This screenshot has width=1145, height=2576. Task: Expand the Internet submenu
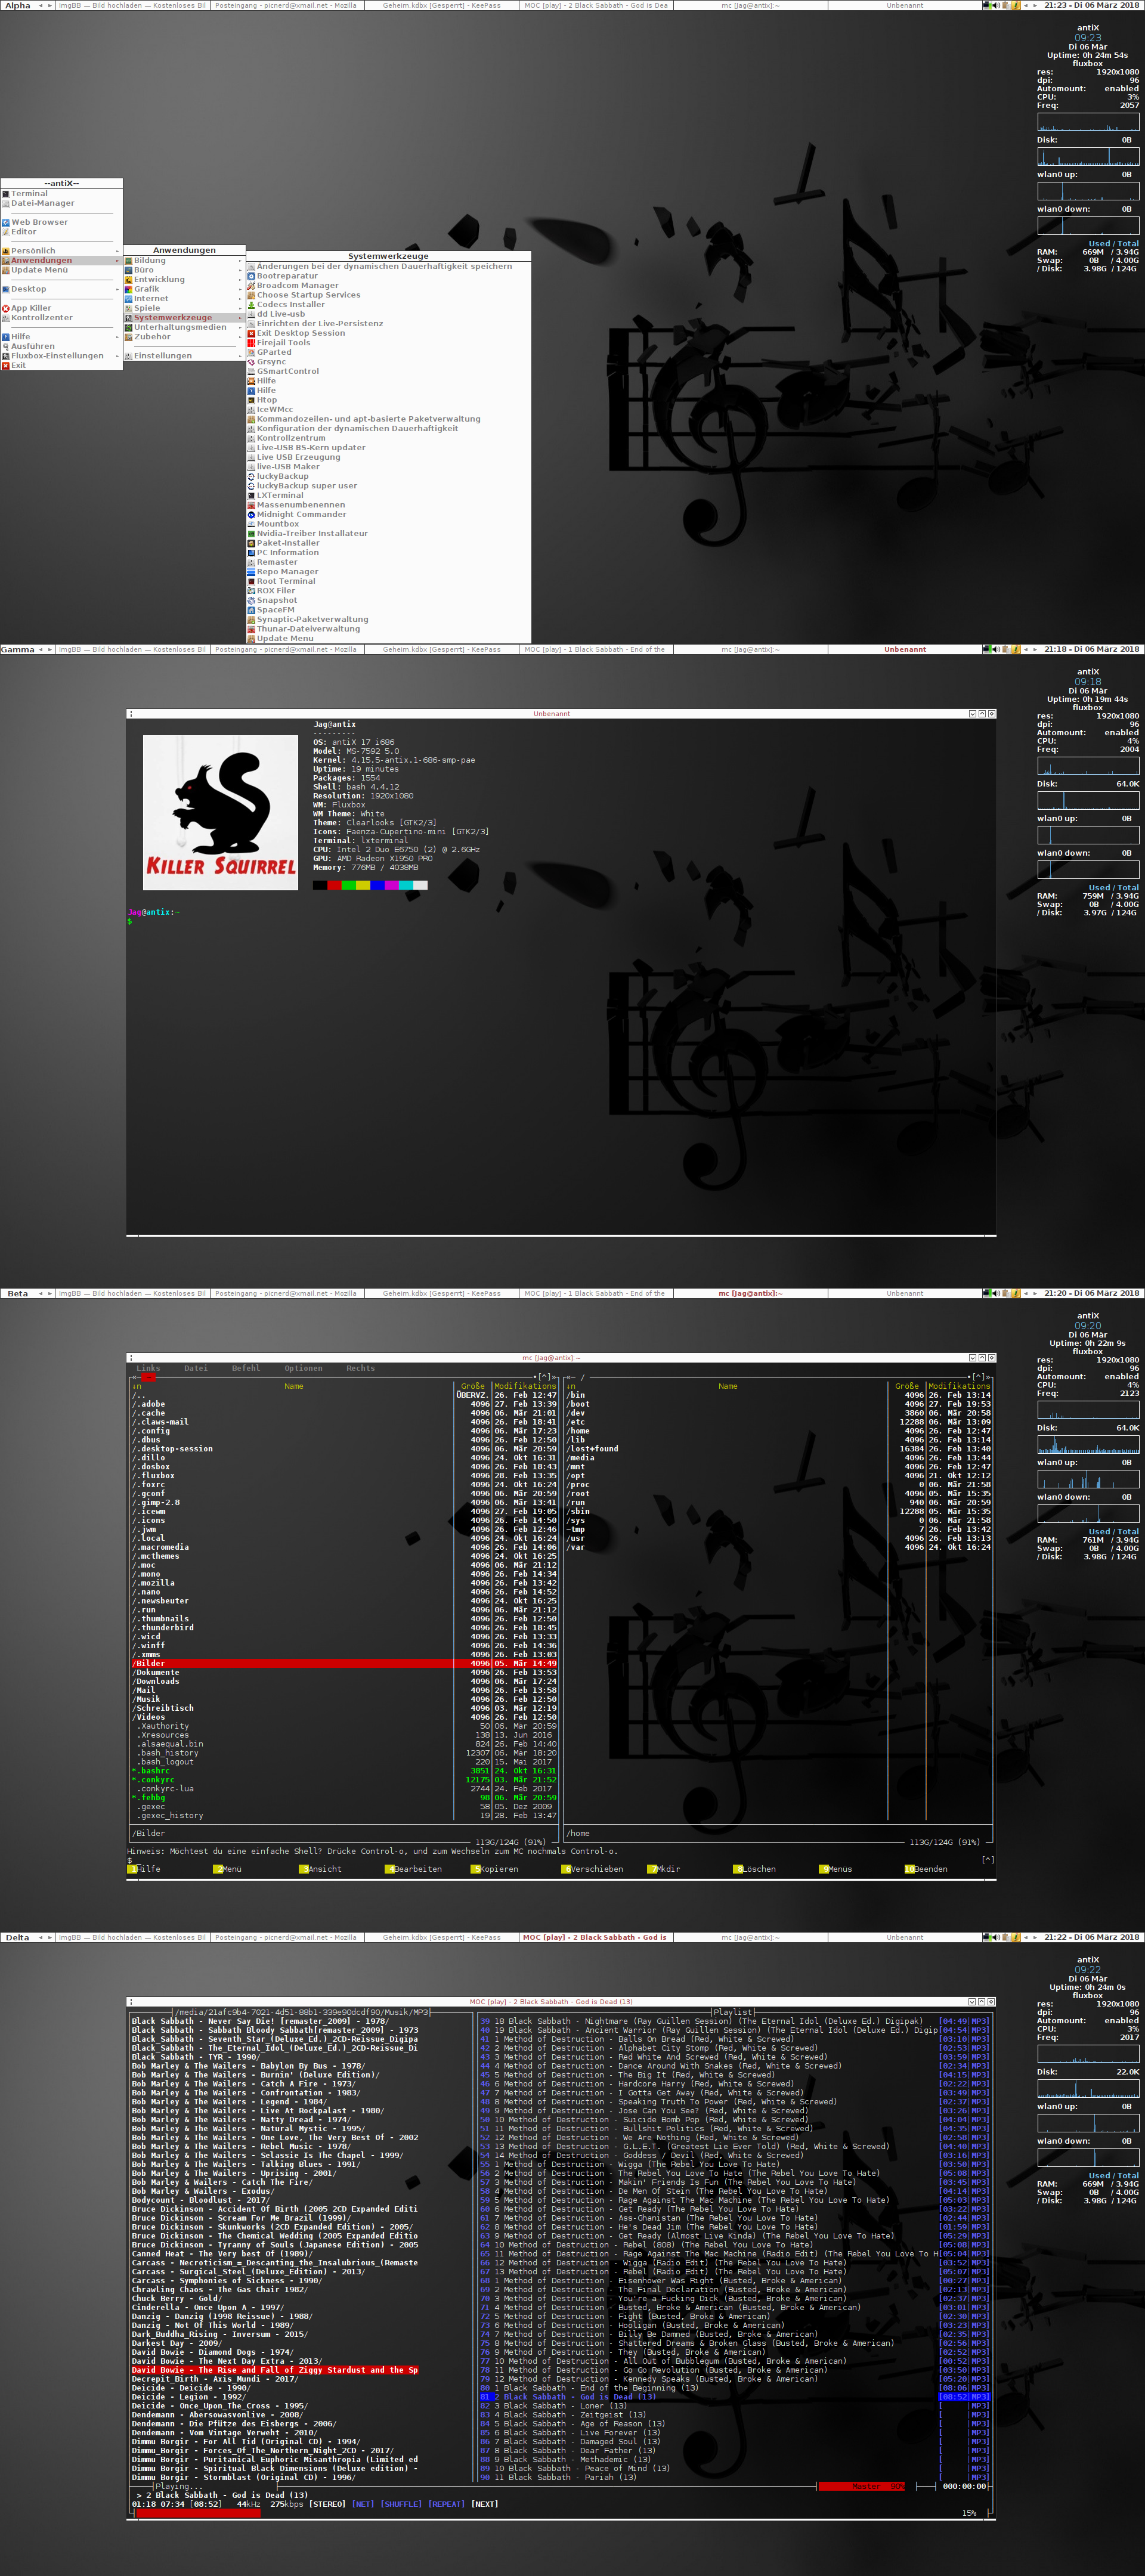click(x=184, y=298)
